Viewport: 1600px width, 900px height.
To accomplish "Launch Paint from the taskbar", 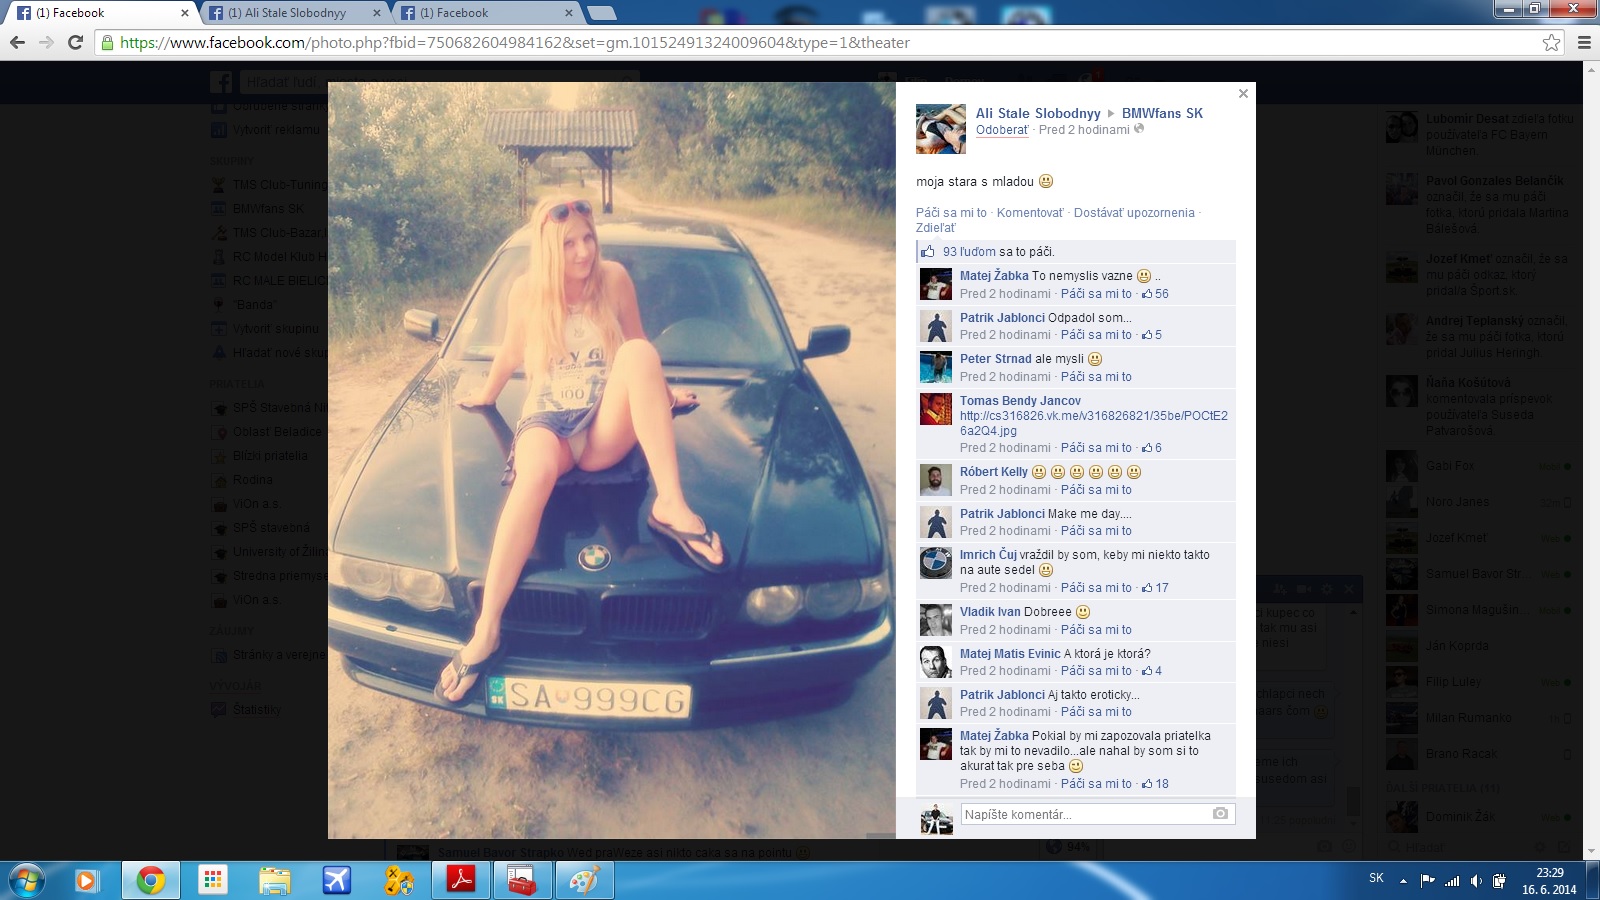I will 584,880.
